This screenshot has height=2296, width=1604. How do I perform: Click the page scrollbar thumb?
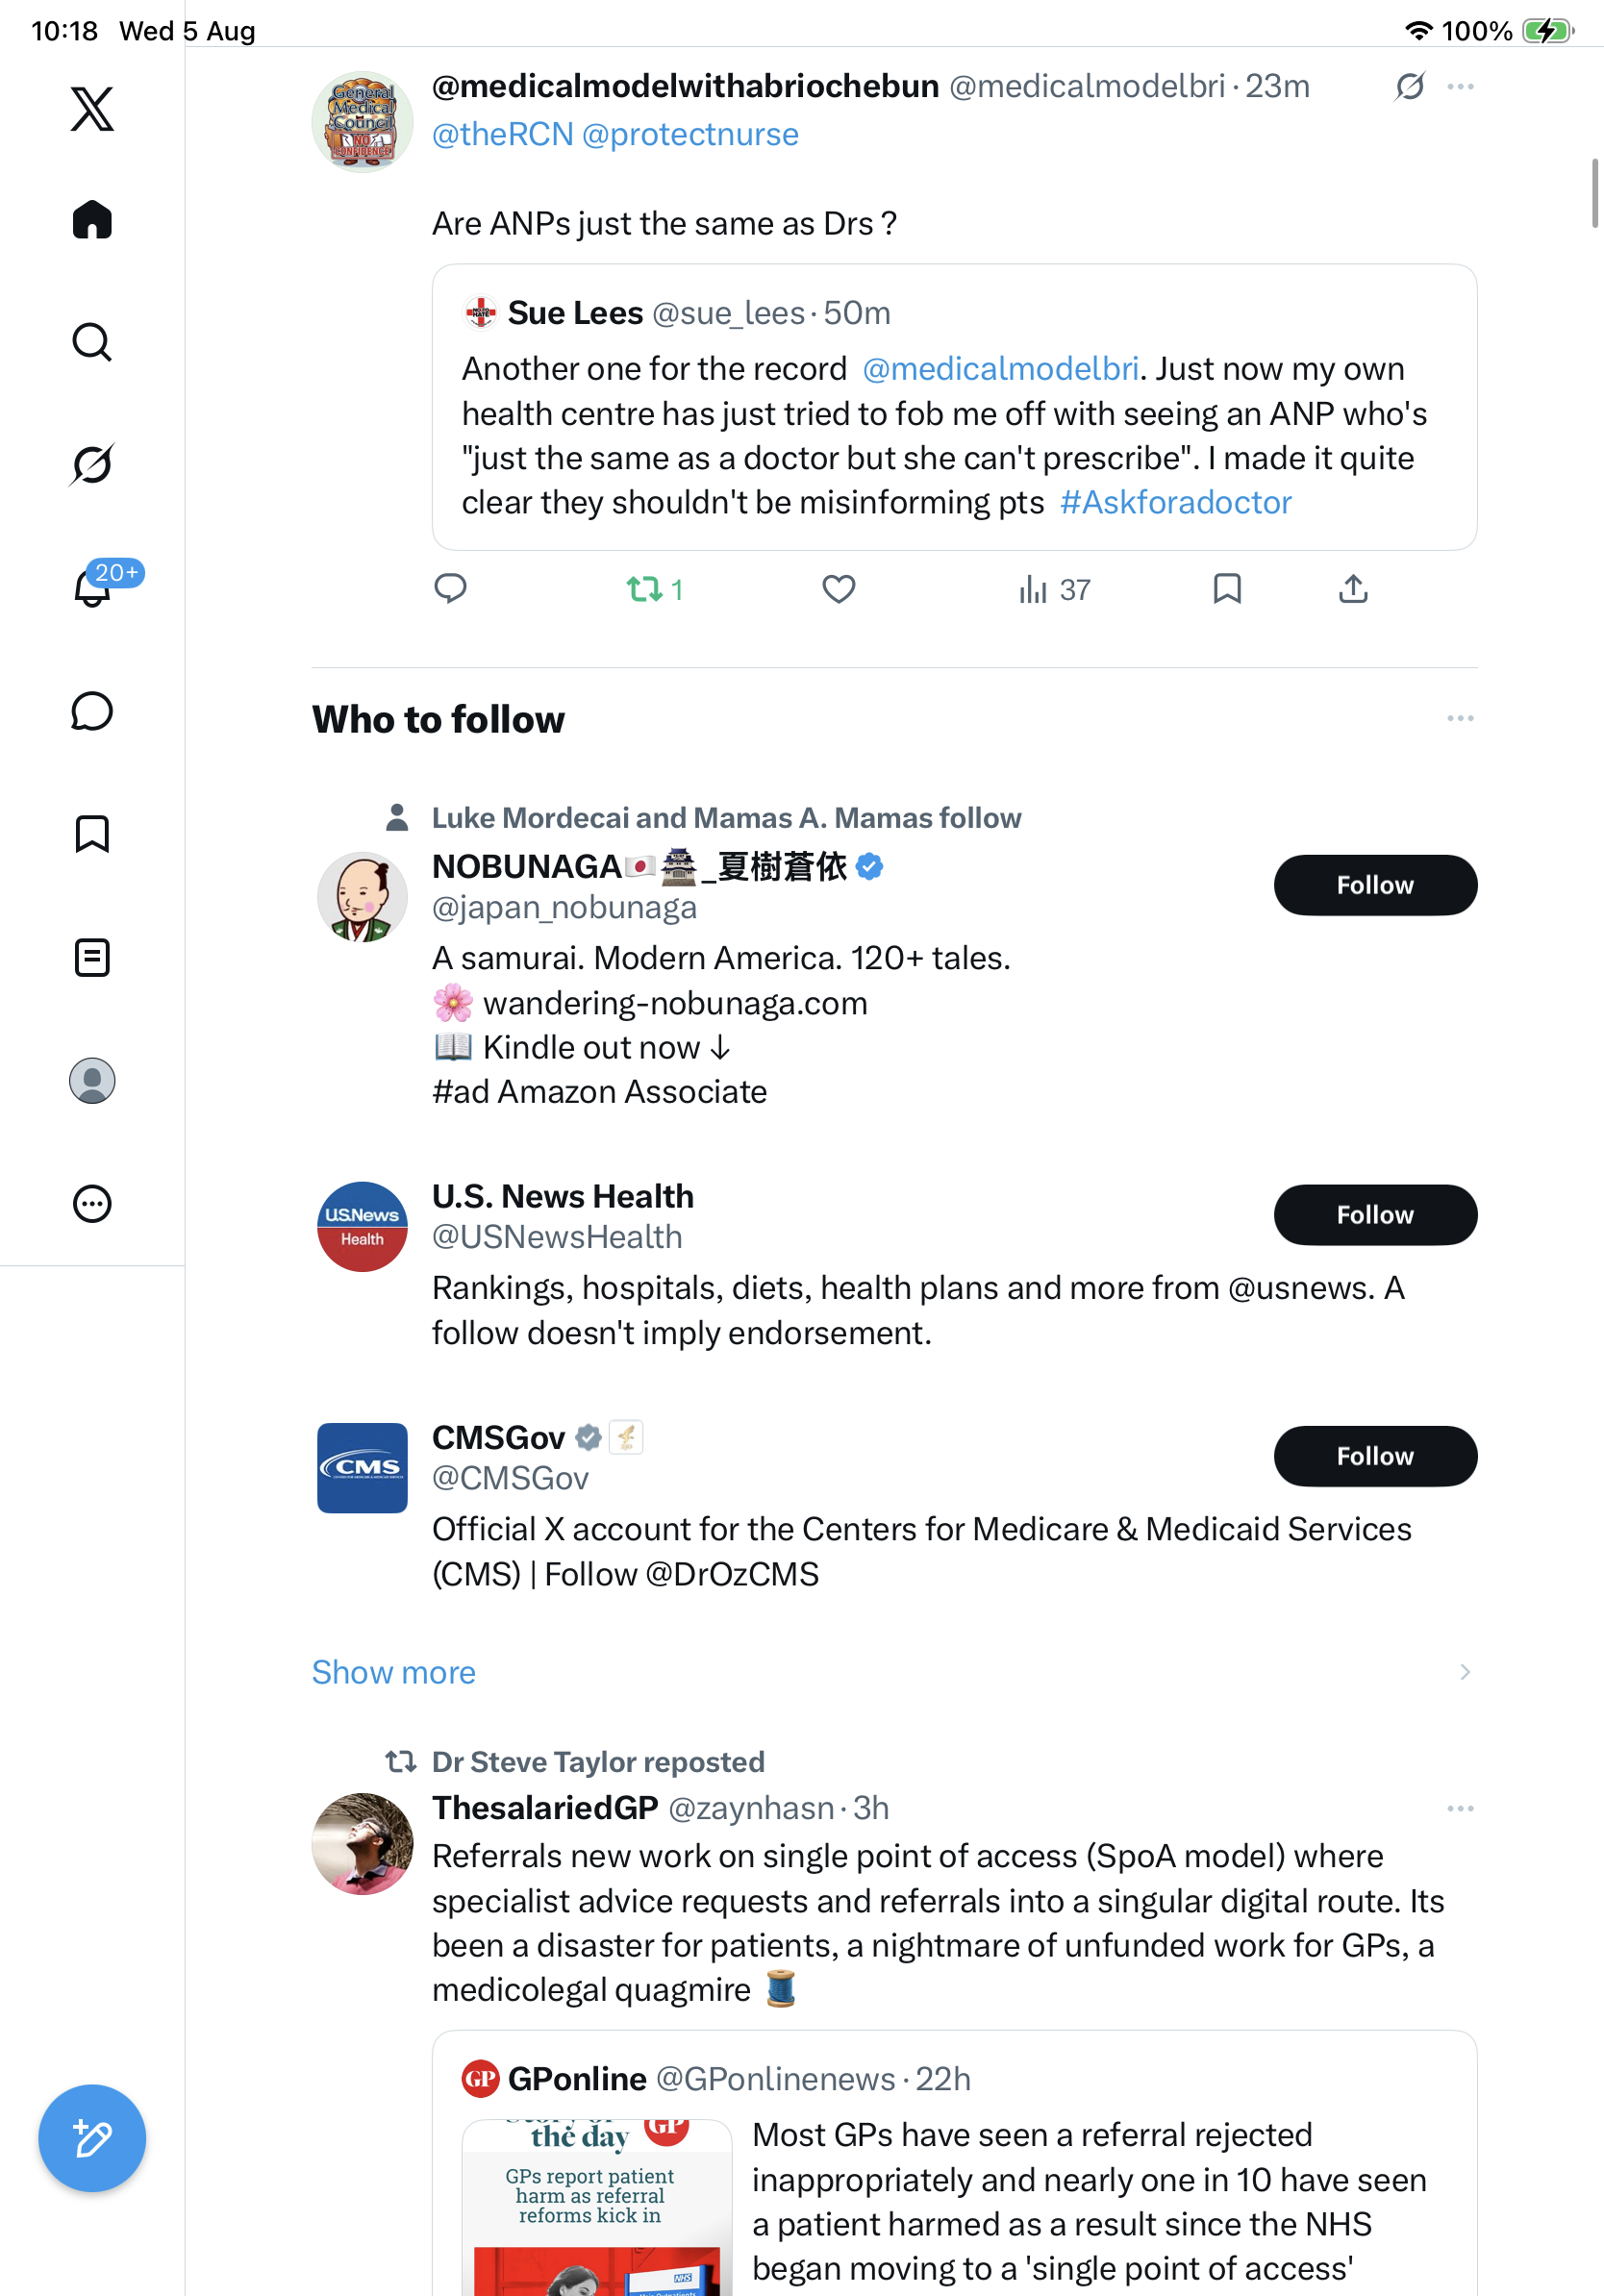[1594, 193]
